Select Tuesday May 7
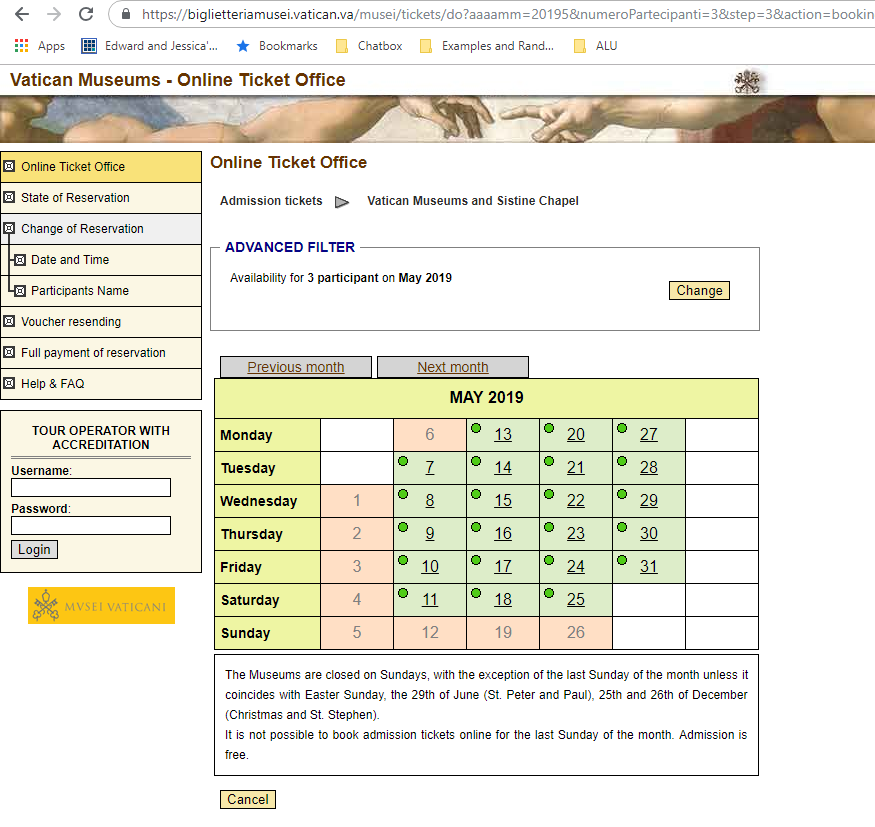Screen dimensions: 875x827 [430, 468]
